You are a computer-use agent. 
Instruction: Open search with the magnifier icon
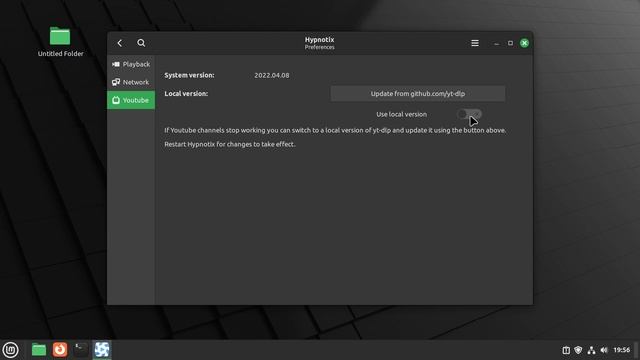141,43
